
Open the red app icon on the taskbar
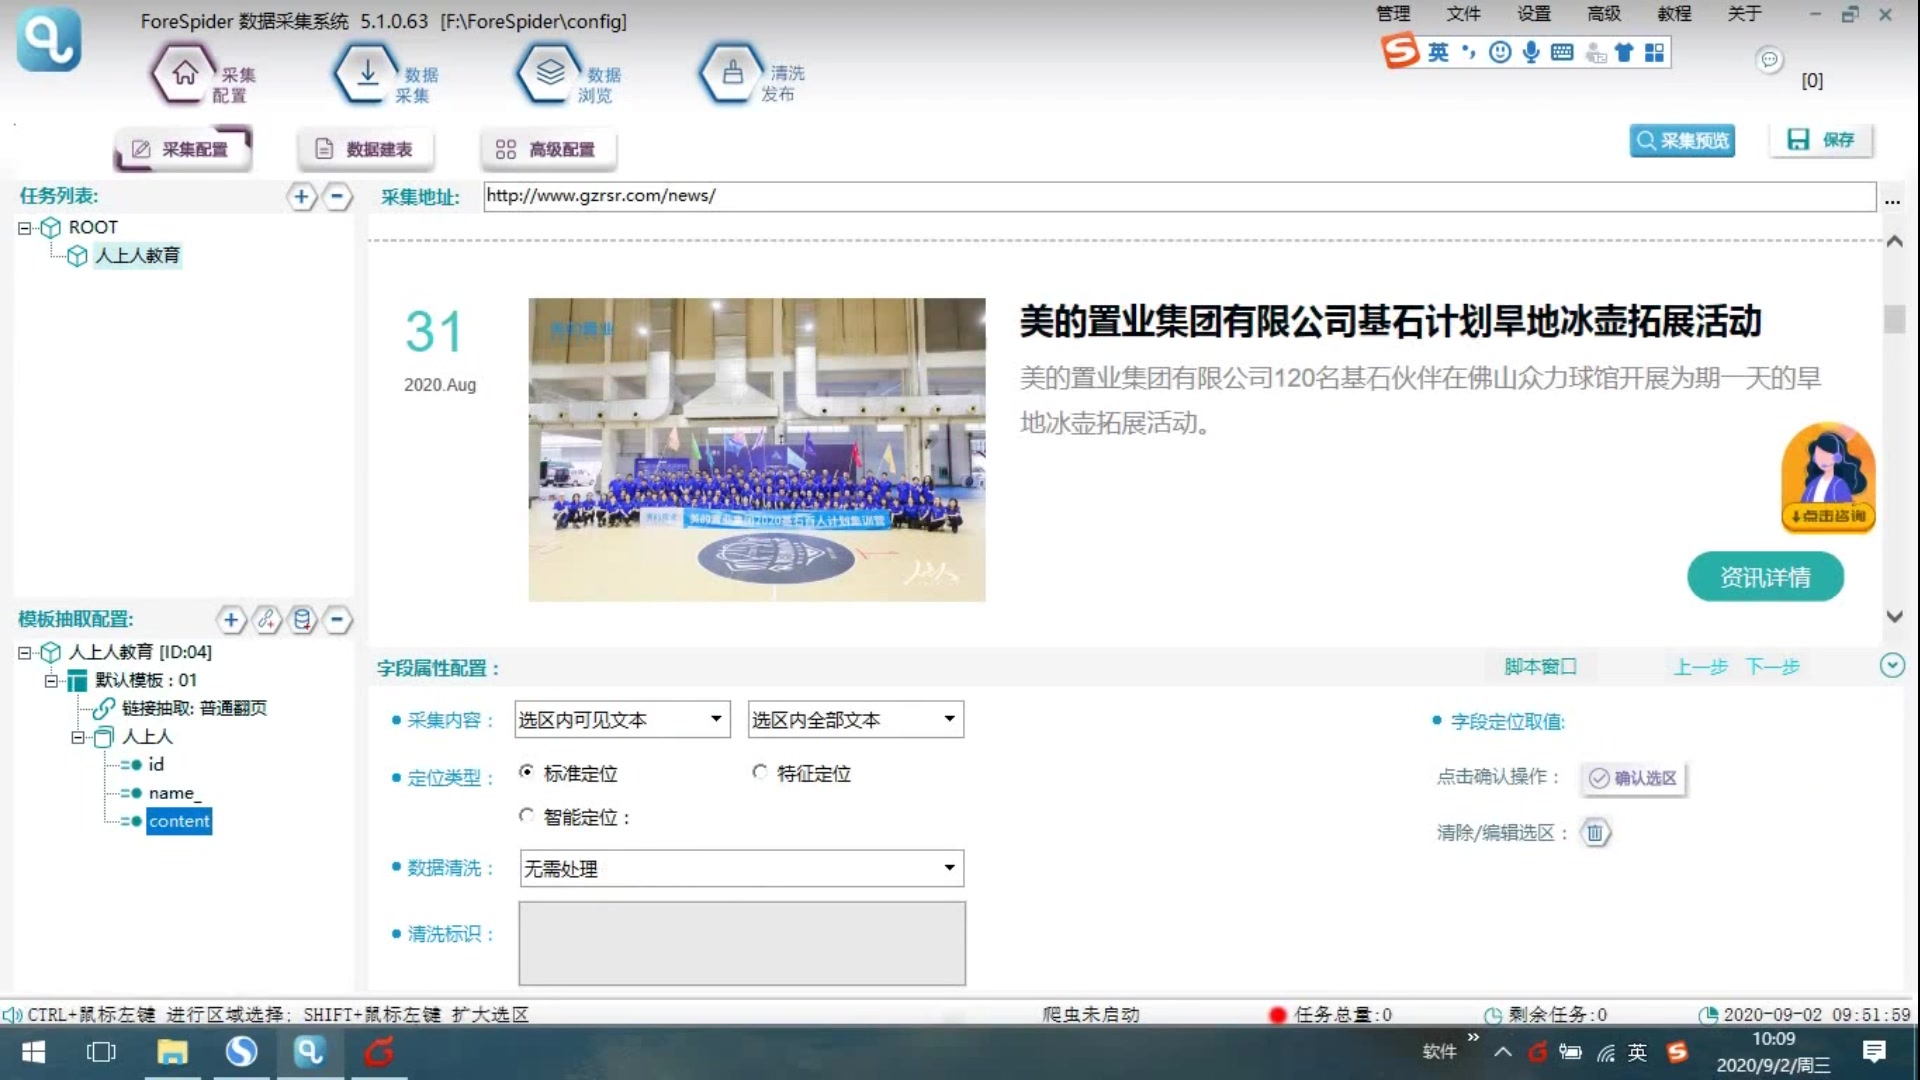[379, 1052]
